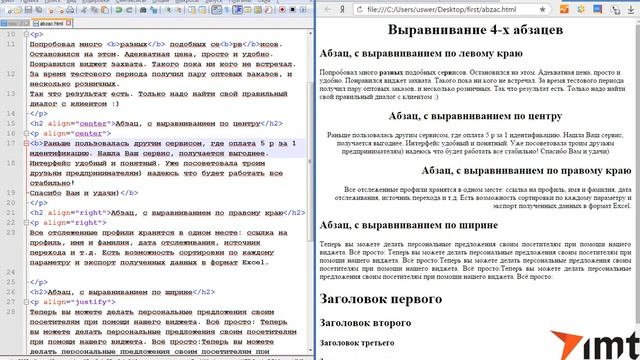
Task: Click the Save All icon
Action: [x=39, y=9]
